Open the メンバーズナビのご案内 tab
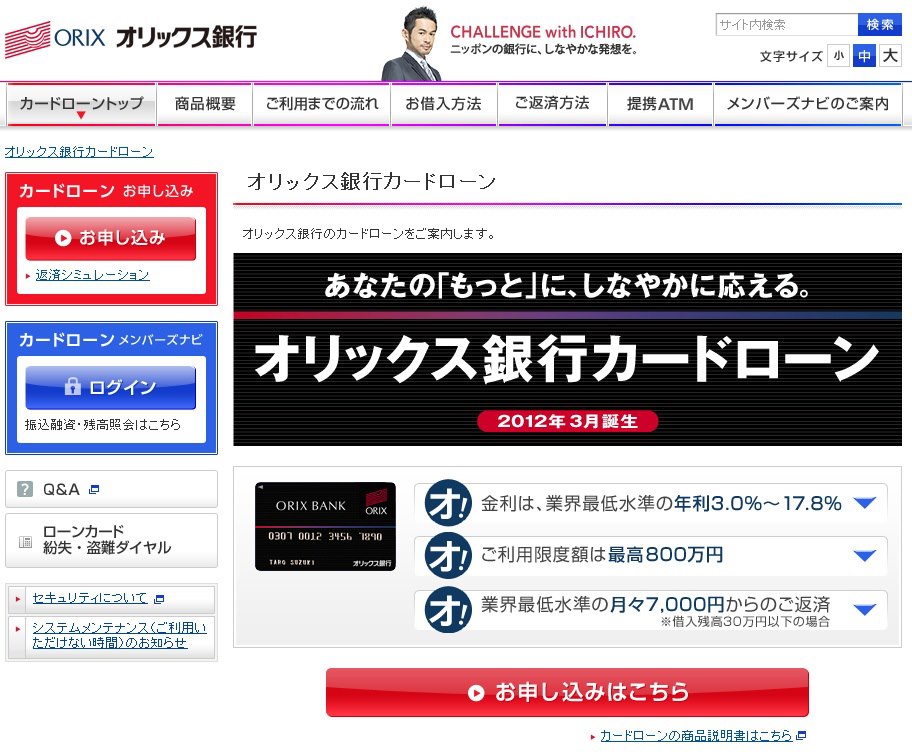Screen dimensions: 912x754 (x=808, y=104)
